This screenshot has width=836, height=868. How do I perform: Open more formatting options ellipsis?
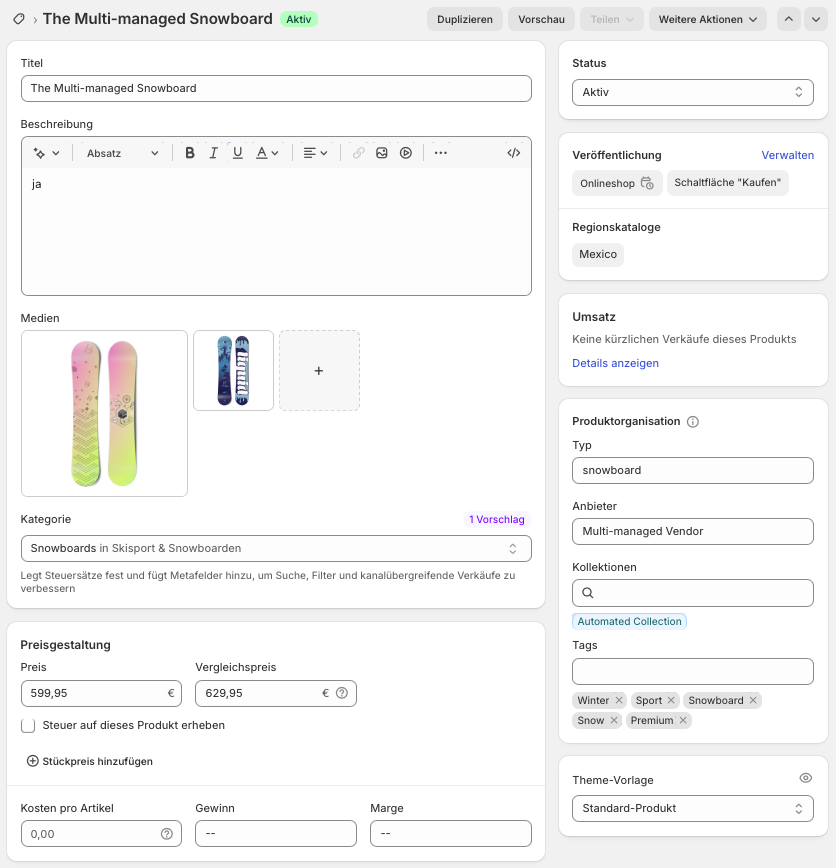441,153
